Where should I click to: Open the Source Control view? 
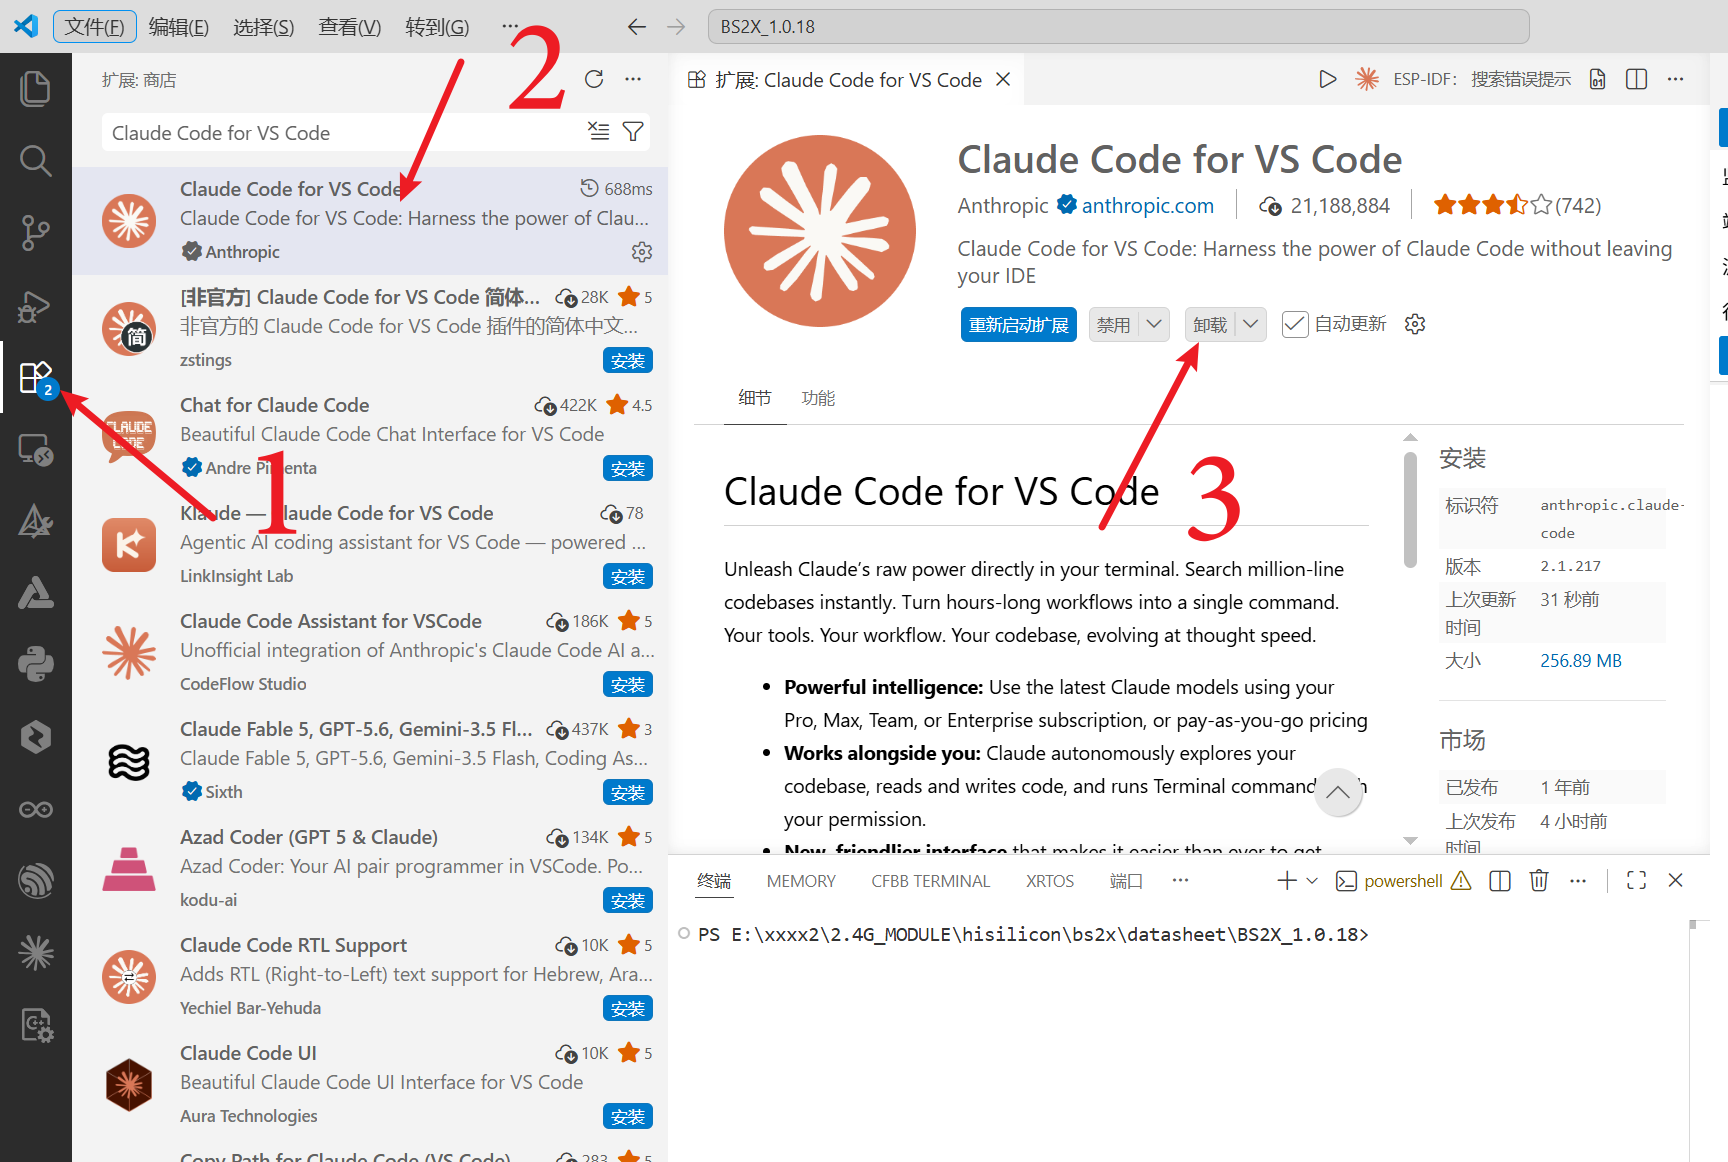click(36, 232)
